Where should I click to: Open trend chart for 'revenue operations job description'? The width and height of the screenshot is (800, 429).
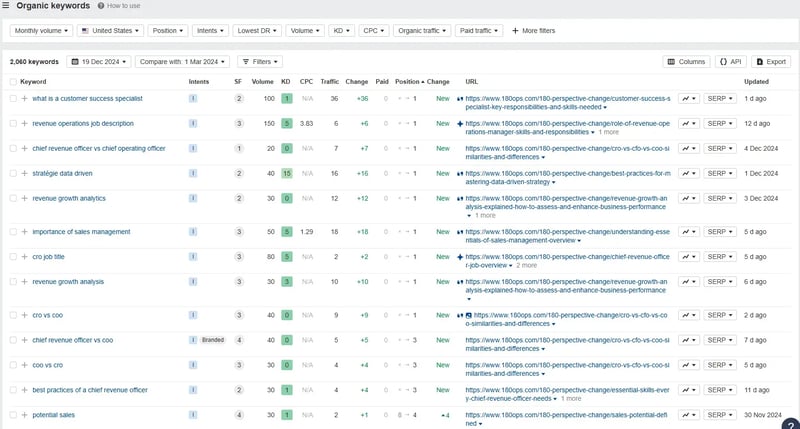(689, 123)
